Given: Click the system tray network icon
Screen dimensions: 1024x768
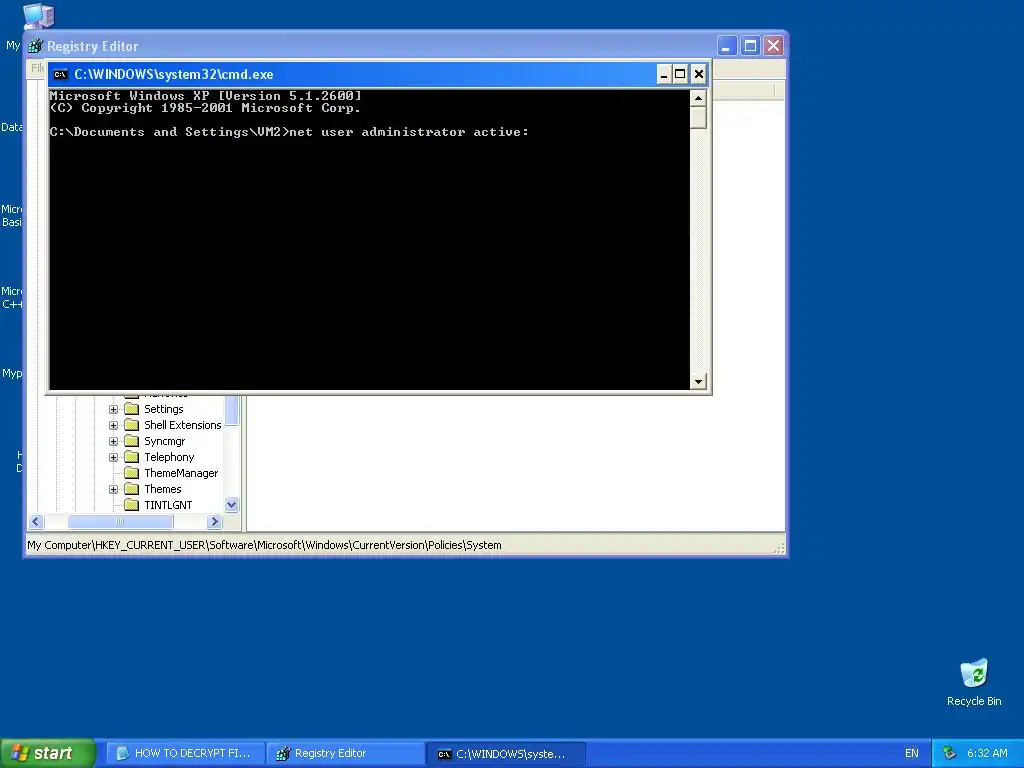Looking at the screenshot, I should pyautogui.click(x=950, y=754).
